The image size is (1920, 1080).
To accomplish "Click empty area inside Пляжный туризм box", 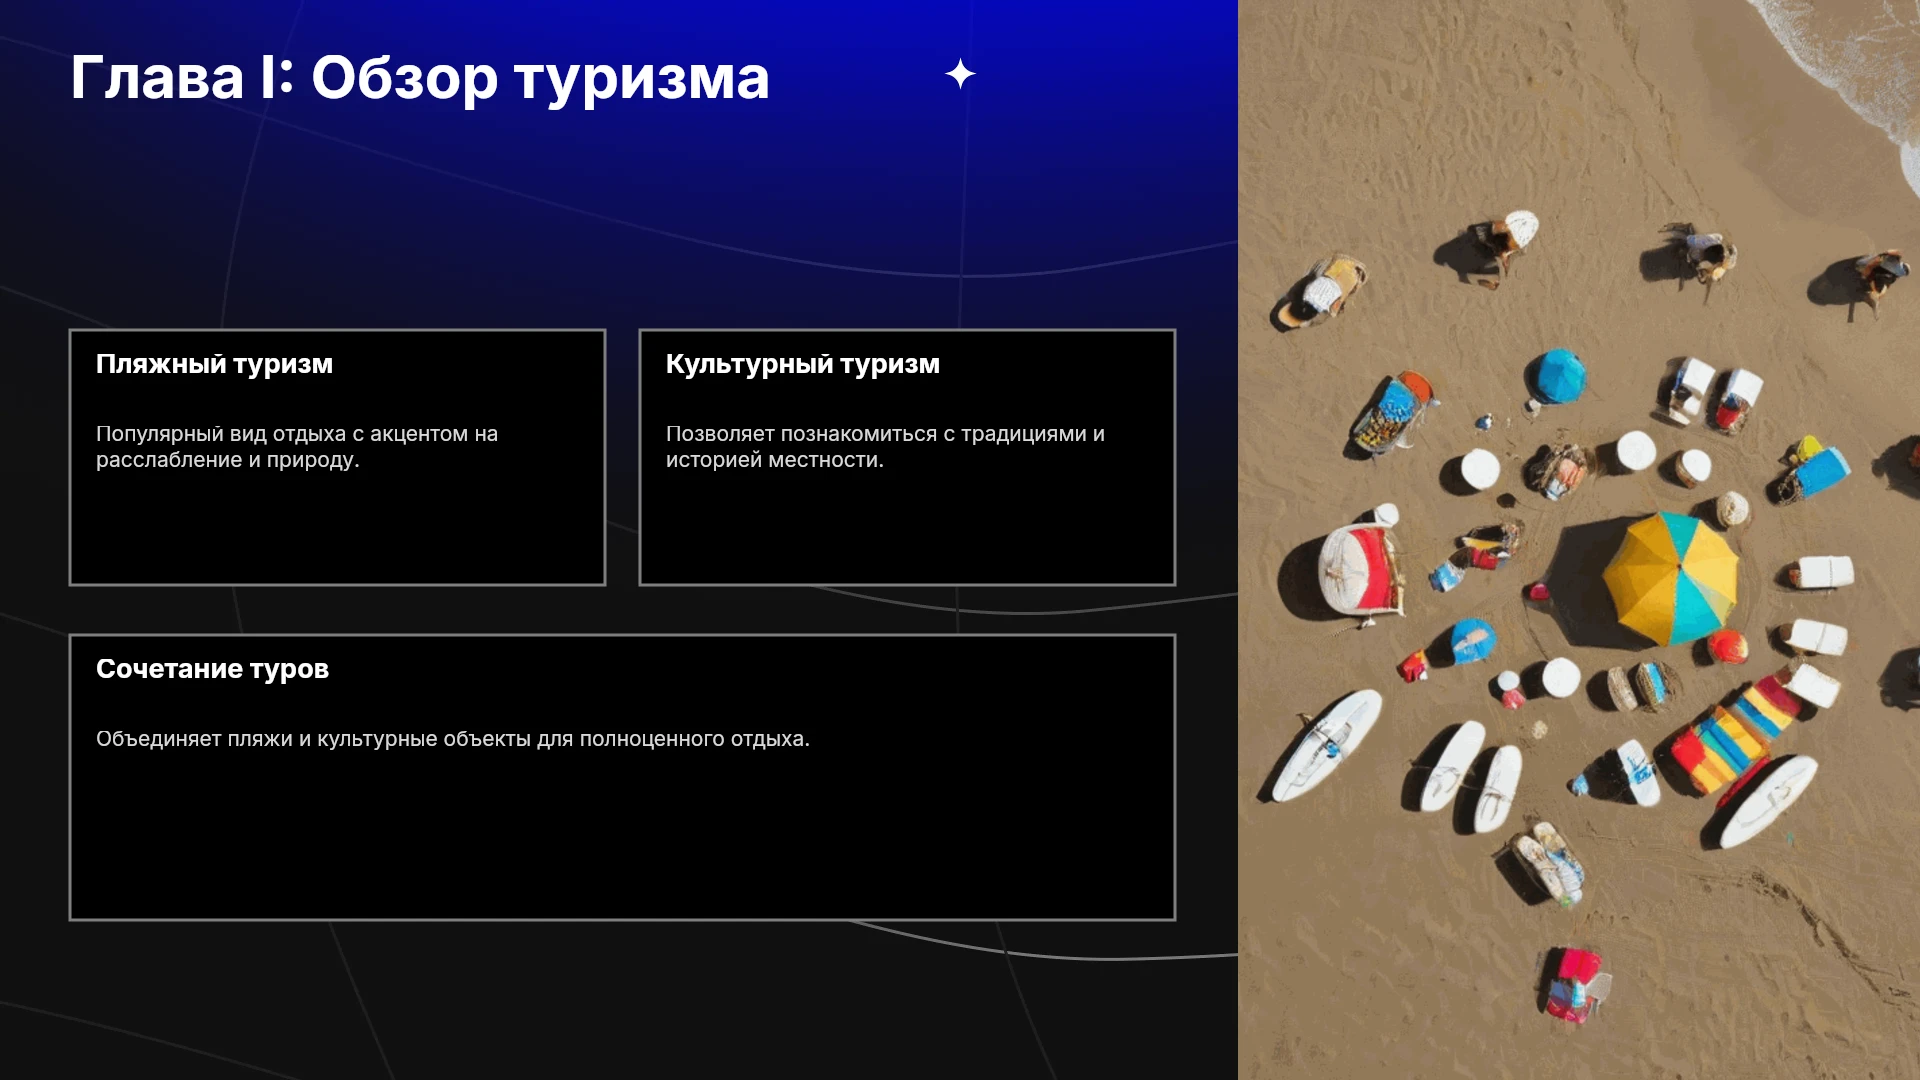I will tap(337, 530).
